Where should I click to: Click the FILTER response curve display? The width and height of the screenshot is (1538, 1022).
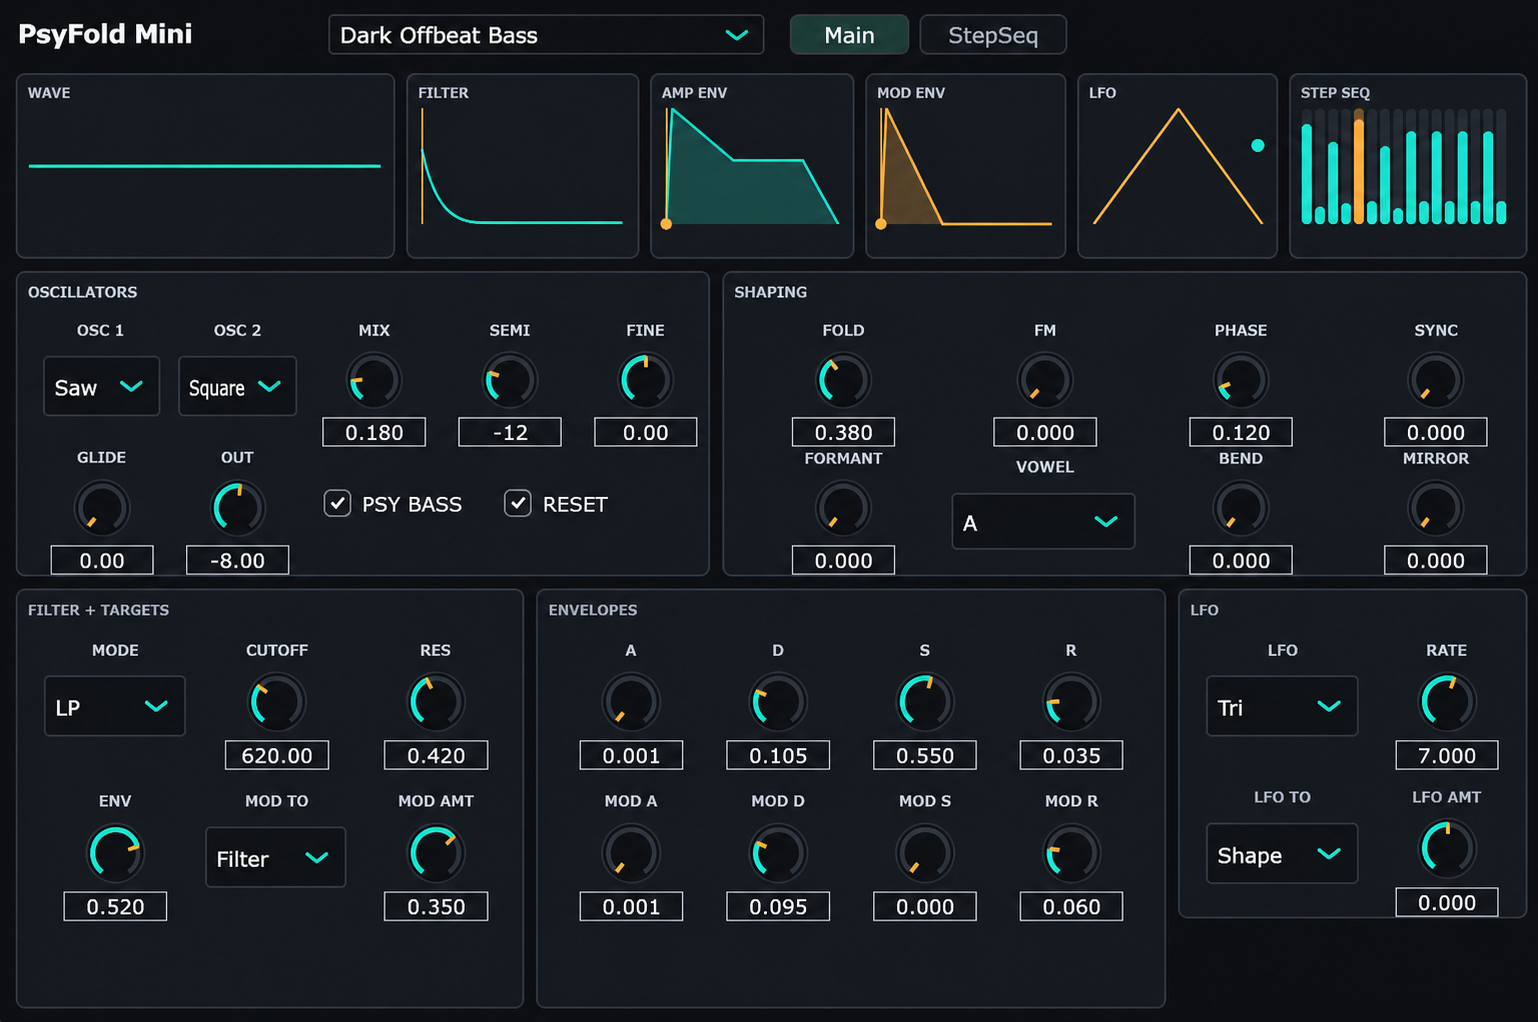pos(523,166)
